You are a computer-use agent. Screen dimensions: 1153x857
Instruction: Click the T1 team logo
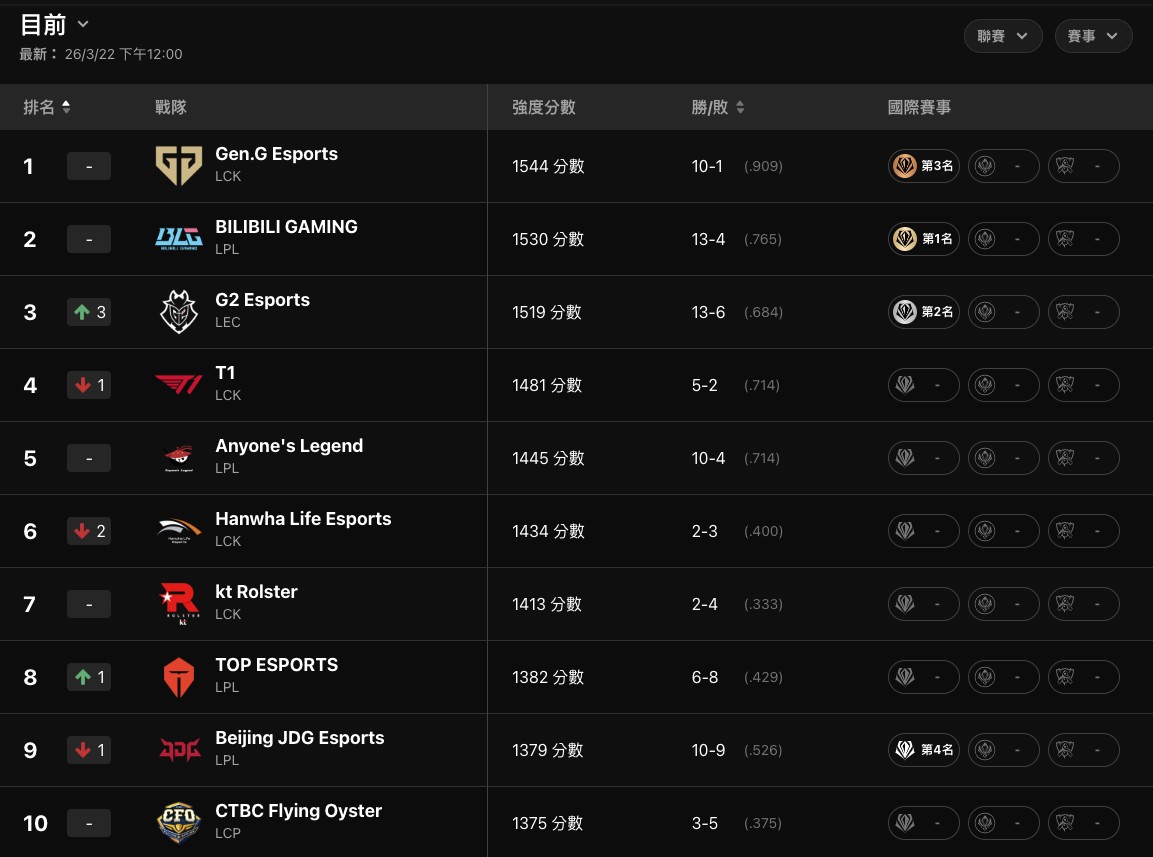[179, 385]
